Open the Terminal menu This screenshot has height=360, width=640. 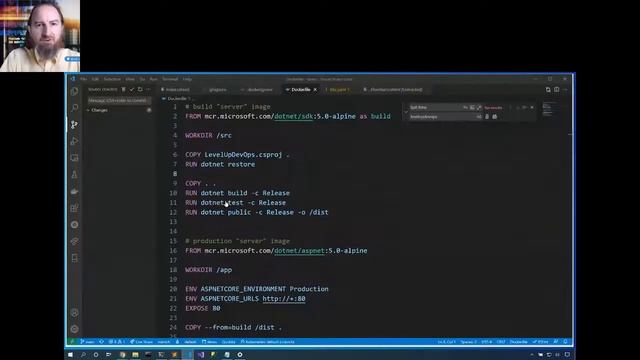click(x=170, y=79)
